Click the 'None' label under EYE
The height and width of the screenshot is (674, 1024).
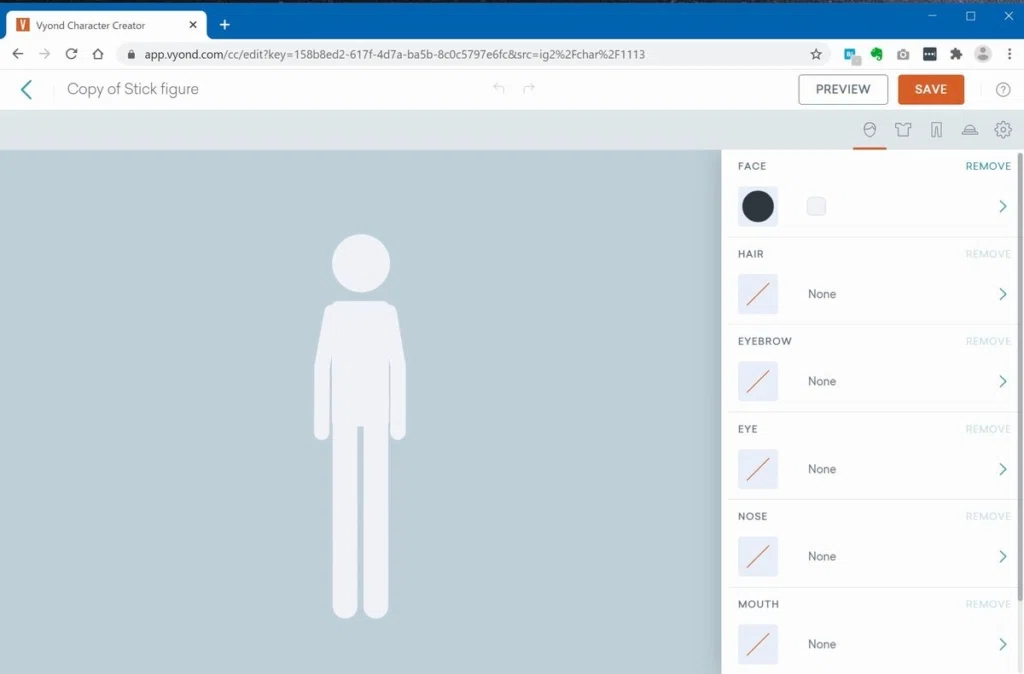(x=822, y=469)
